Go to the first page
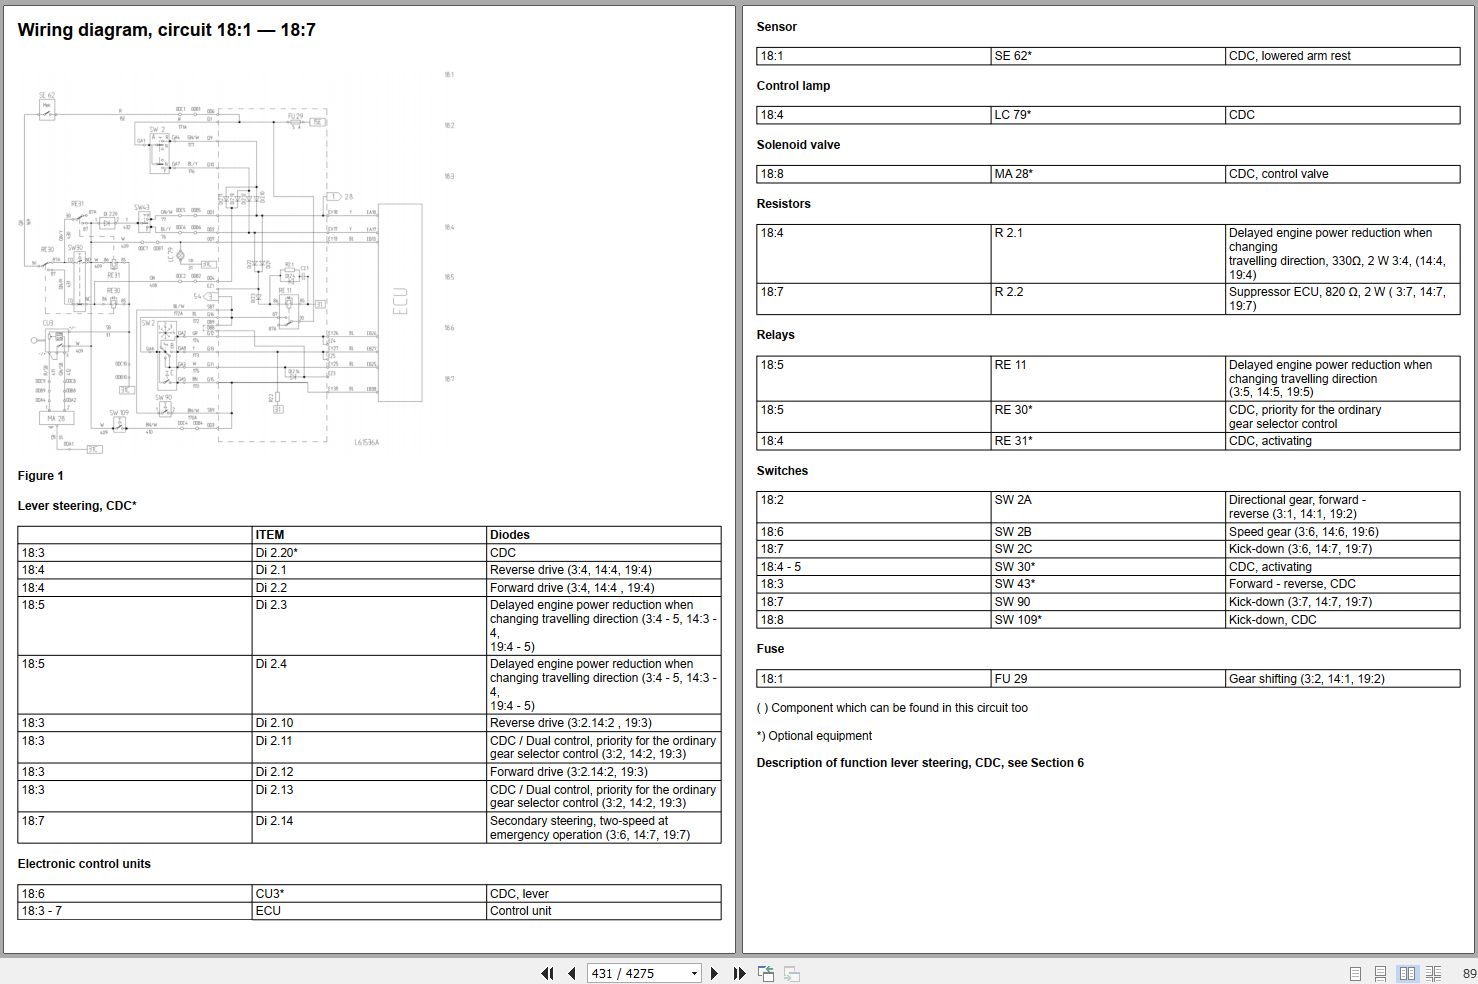1478x984 pixels. pos(547,973)
